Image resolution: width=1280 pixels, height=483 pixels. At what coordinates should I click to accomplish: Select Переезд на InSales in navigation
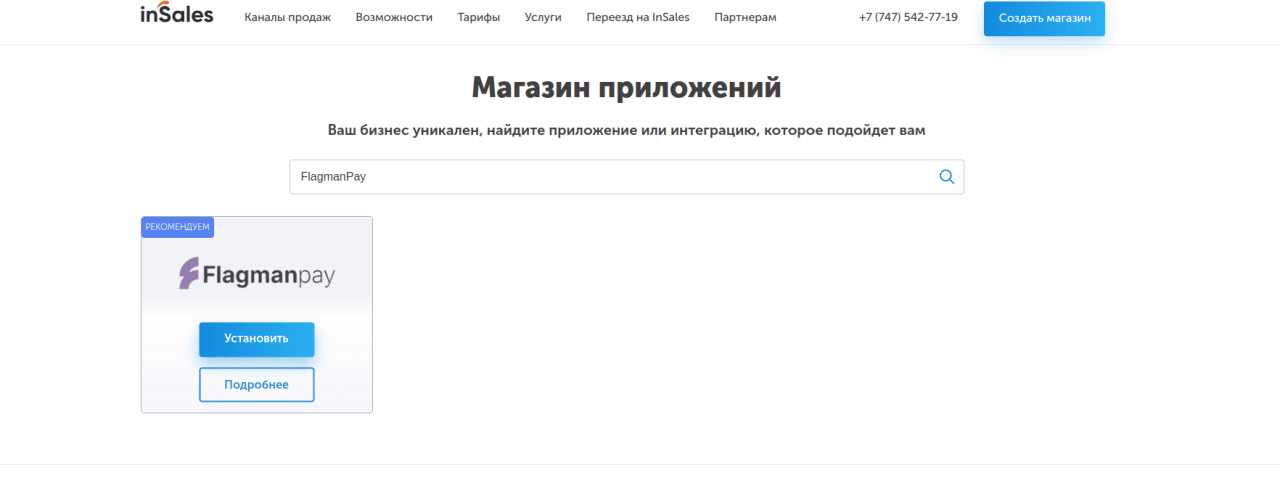tap(638, 18)
